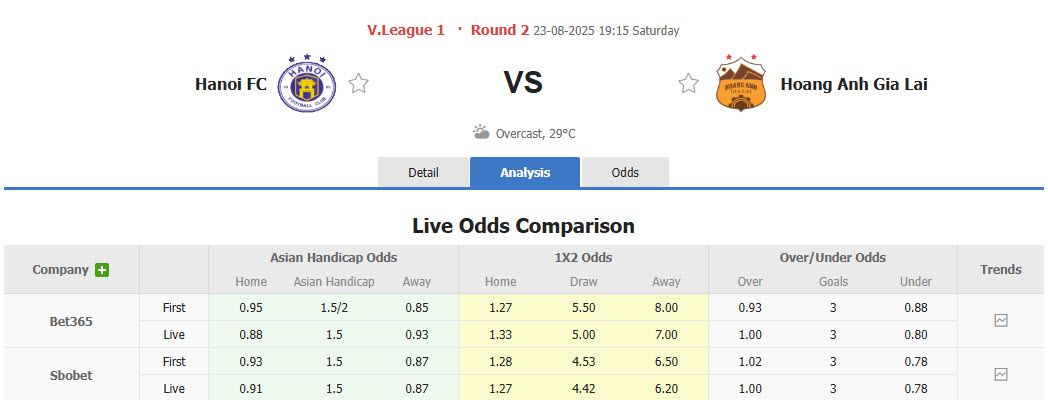Open Bet365 trends chart icon
The height and width of the screenshot is (400, 1048).
point(1001,321)
